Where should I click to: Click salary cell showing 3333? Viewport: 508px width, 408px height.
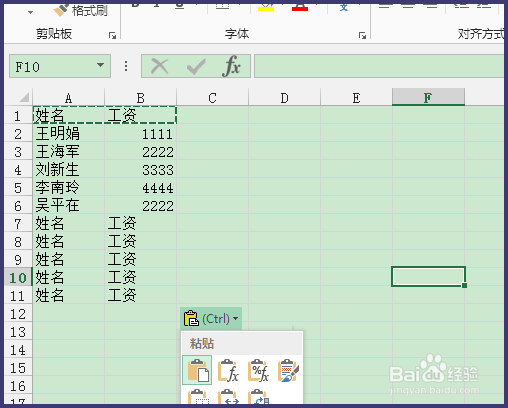click(x=141, y=170)
